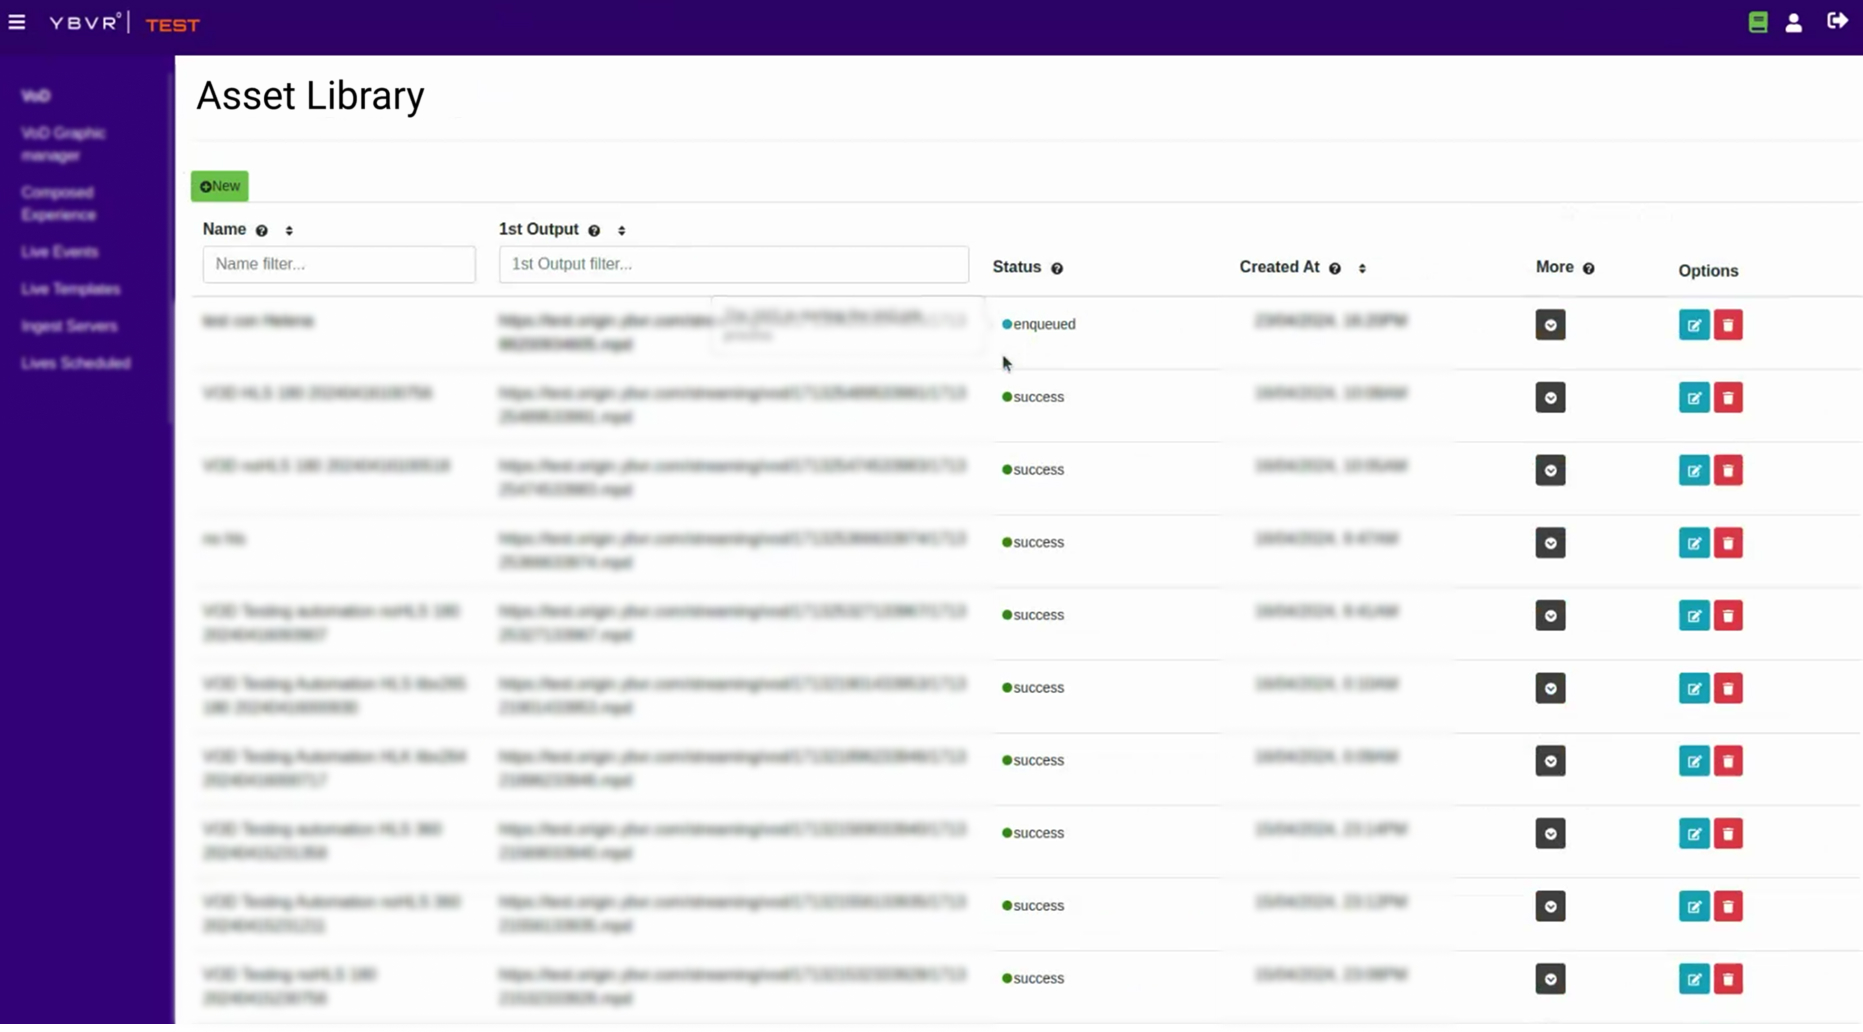Image resolution: width=1863 pixels, height=1032 pixels.
Task: Expand More options for the enqueued asset
Action: click(x=1550, y=325)
